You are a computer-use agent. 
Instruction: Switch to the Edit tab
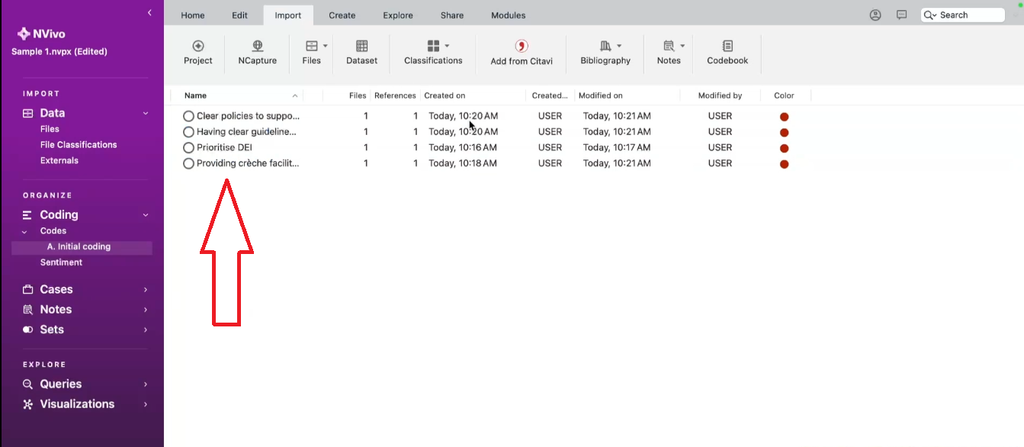[240, 15]
